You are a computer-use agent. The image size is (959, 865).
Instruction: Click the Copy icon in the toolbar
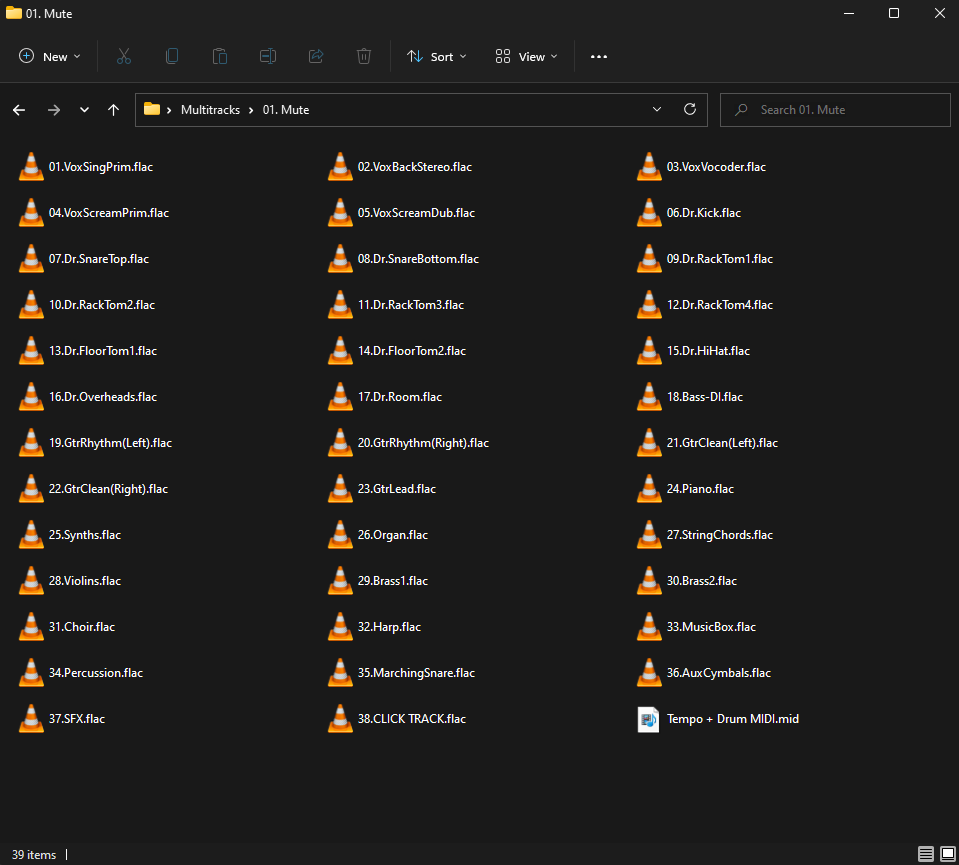(171, 56)
